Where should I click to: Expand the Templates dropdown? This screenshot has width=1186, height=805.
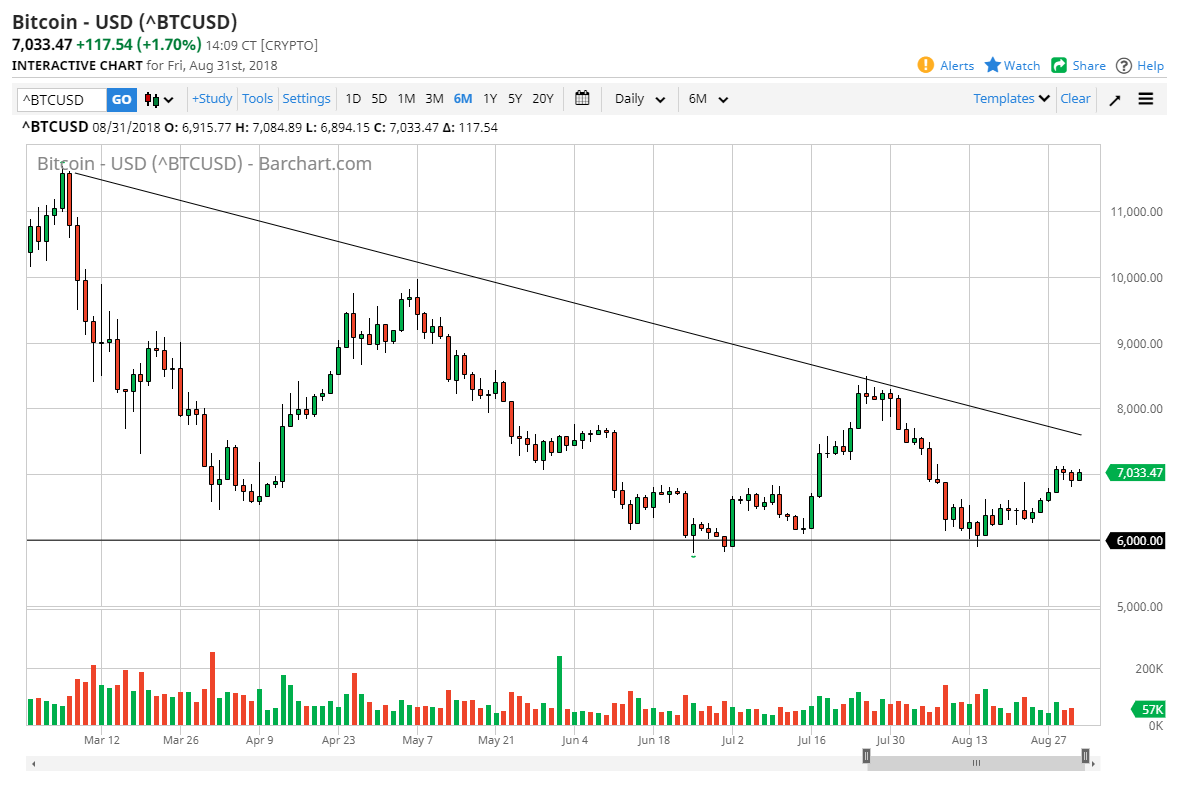tap(1010, 98)
